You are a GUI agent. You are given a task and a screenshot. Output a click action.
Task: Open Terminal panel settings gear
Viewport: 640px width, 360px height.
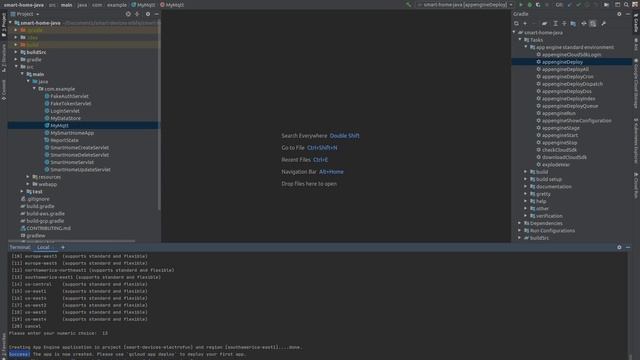pyautogui.click(x=619, y=247)
